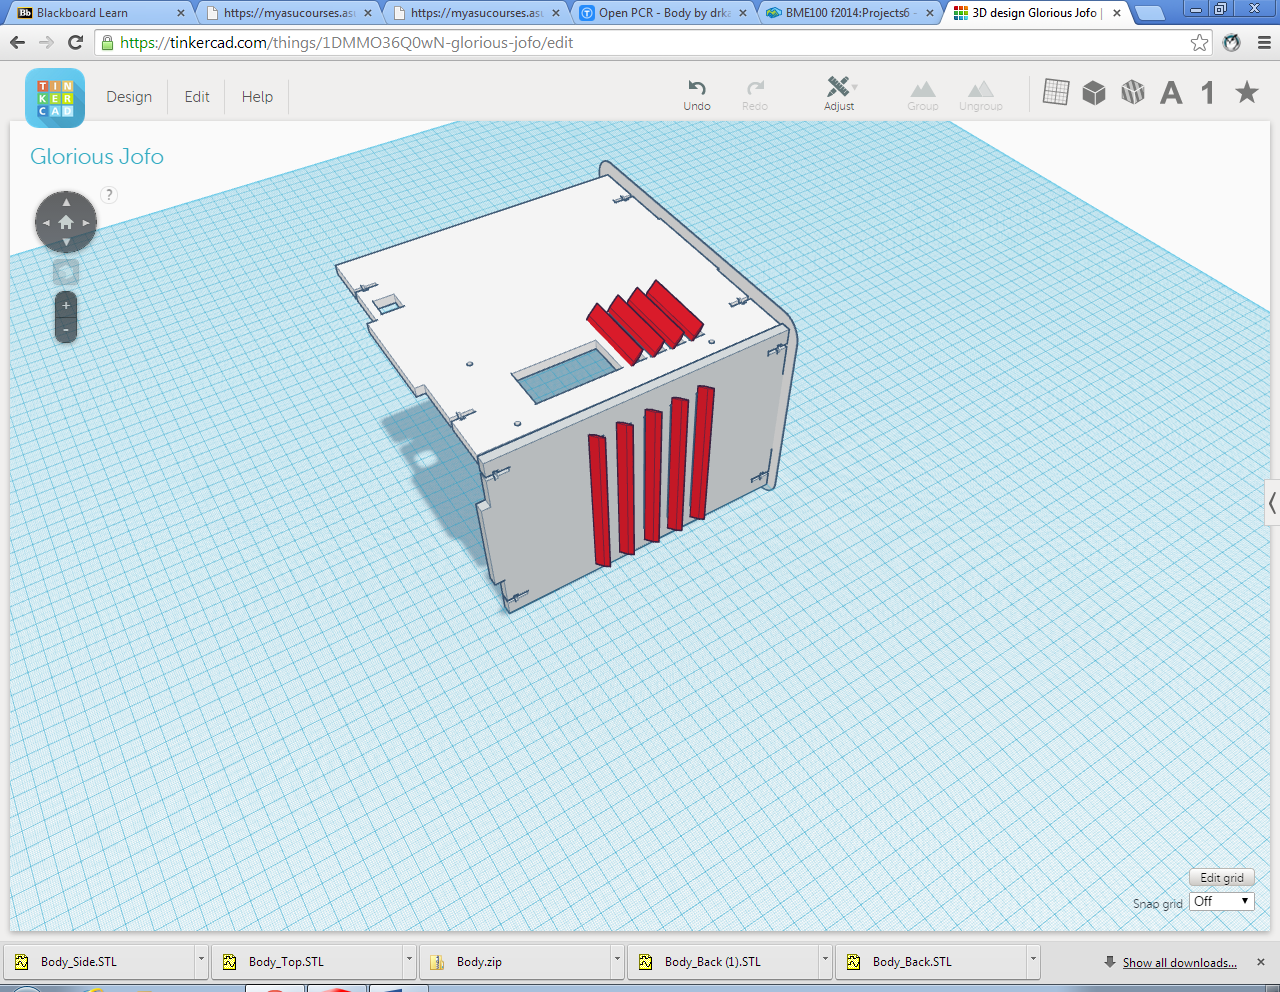1280x992 pixels.
Task: Reset camera with the home view button
Action: pyautogui.click(x=66, y=222)
